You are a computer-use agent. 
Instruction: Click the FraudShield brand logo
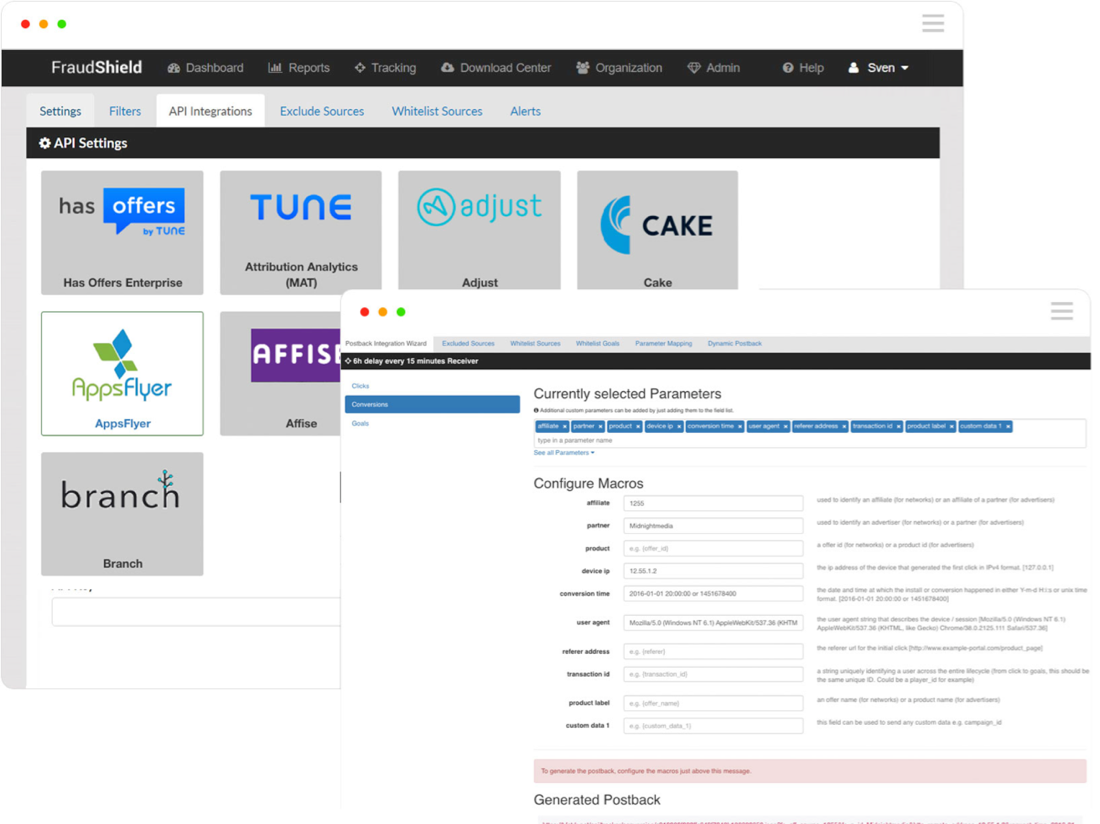coord(97,67)
